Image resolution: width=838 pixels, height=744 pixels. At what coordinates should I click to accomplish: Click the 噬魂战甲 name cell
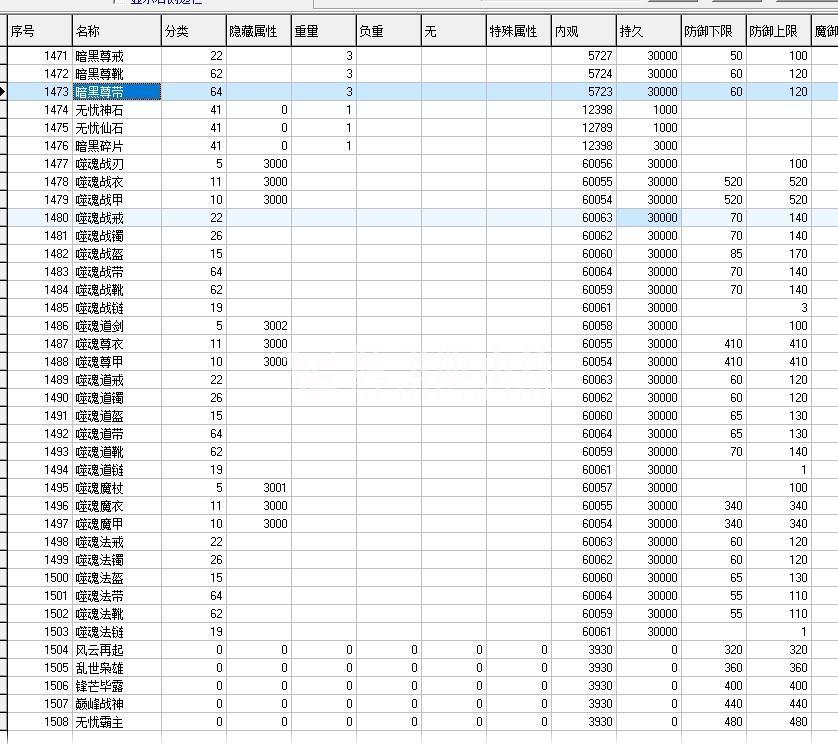(x=117, y=200)
